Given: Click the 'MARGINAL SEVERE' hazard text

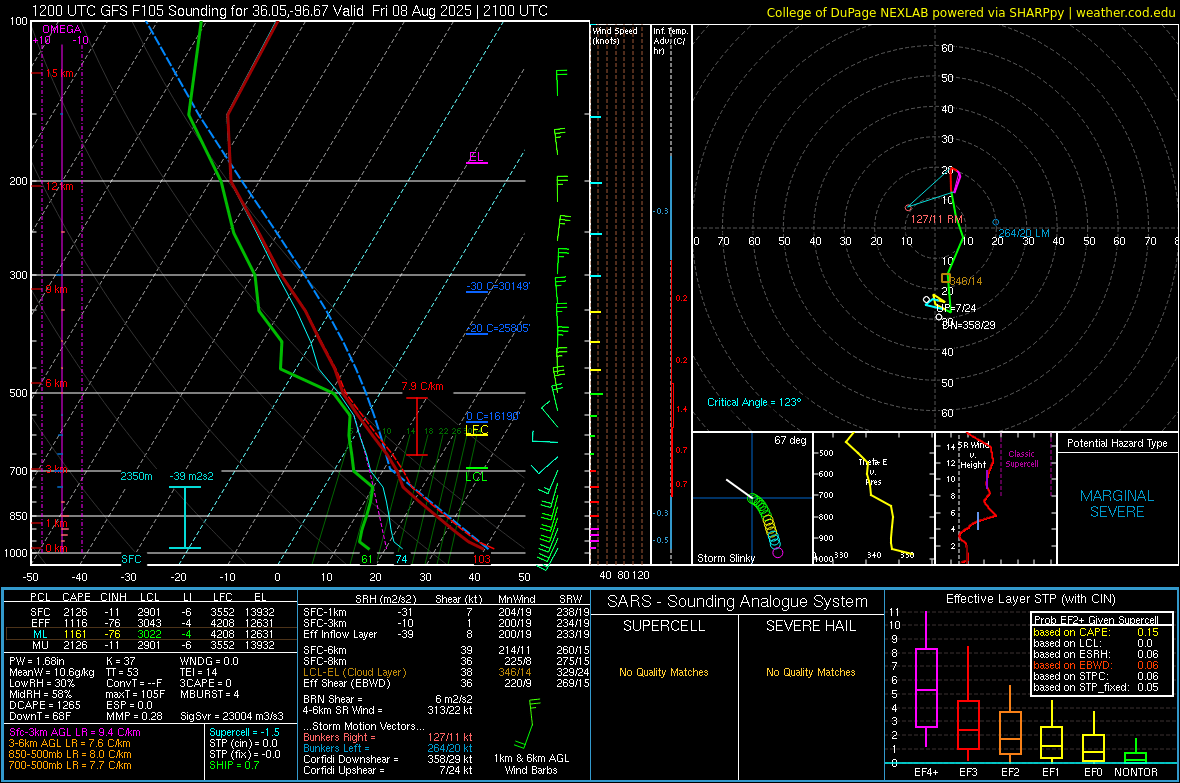Looking at the screenshot, I should pyautogui.click(x=1117, y=504).
